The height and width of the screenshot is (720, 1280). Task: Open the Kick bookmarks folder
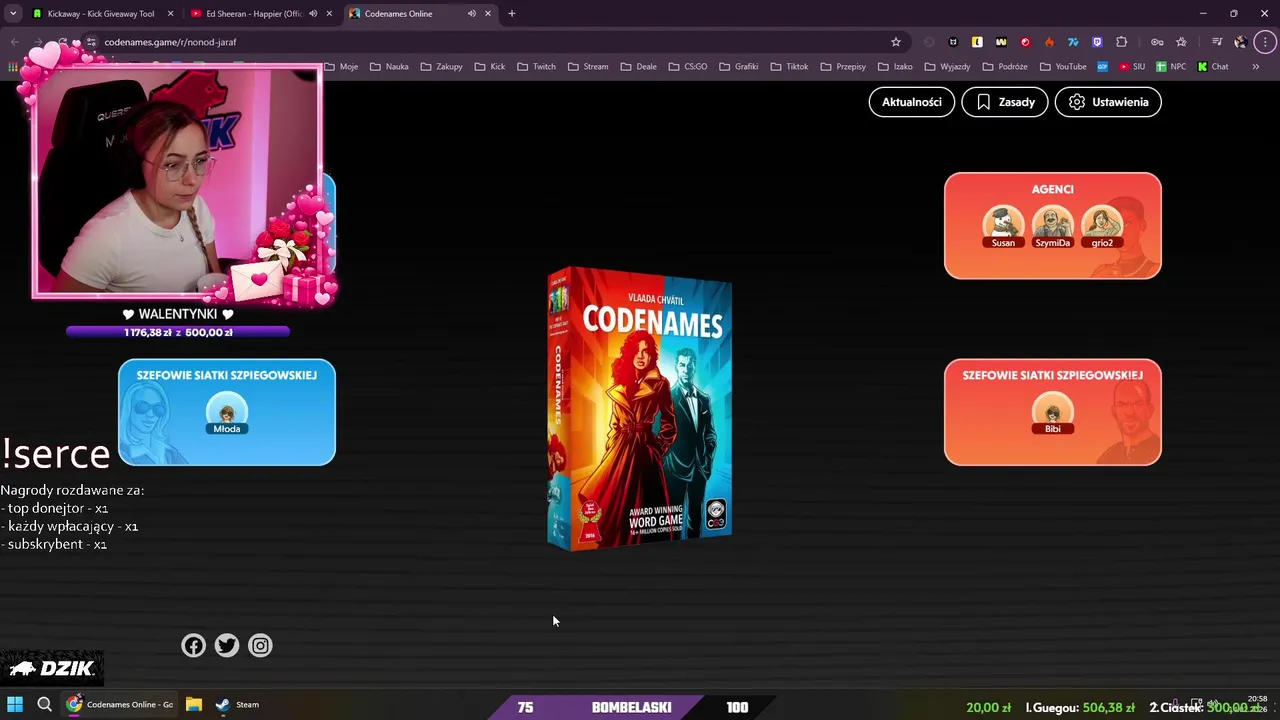tap(489, 67)
